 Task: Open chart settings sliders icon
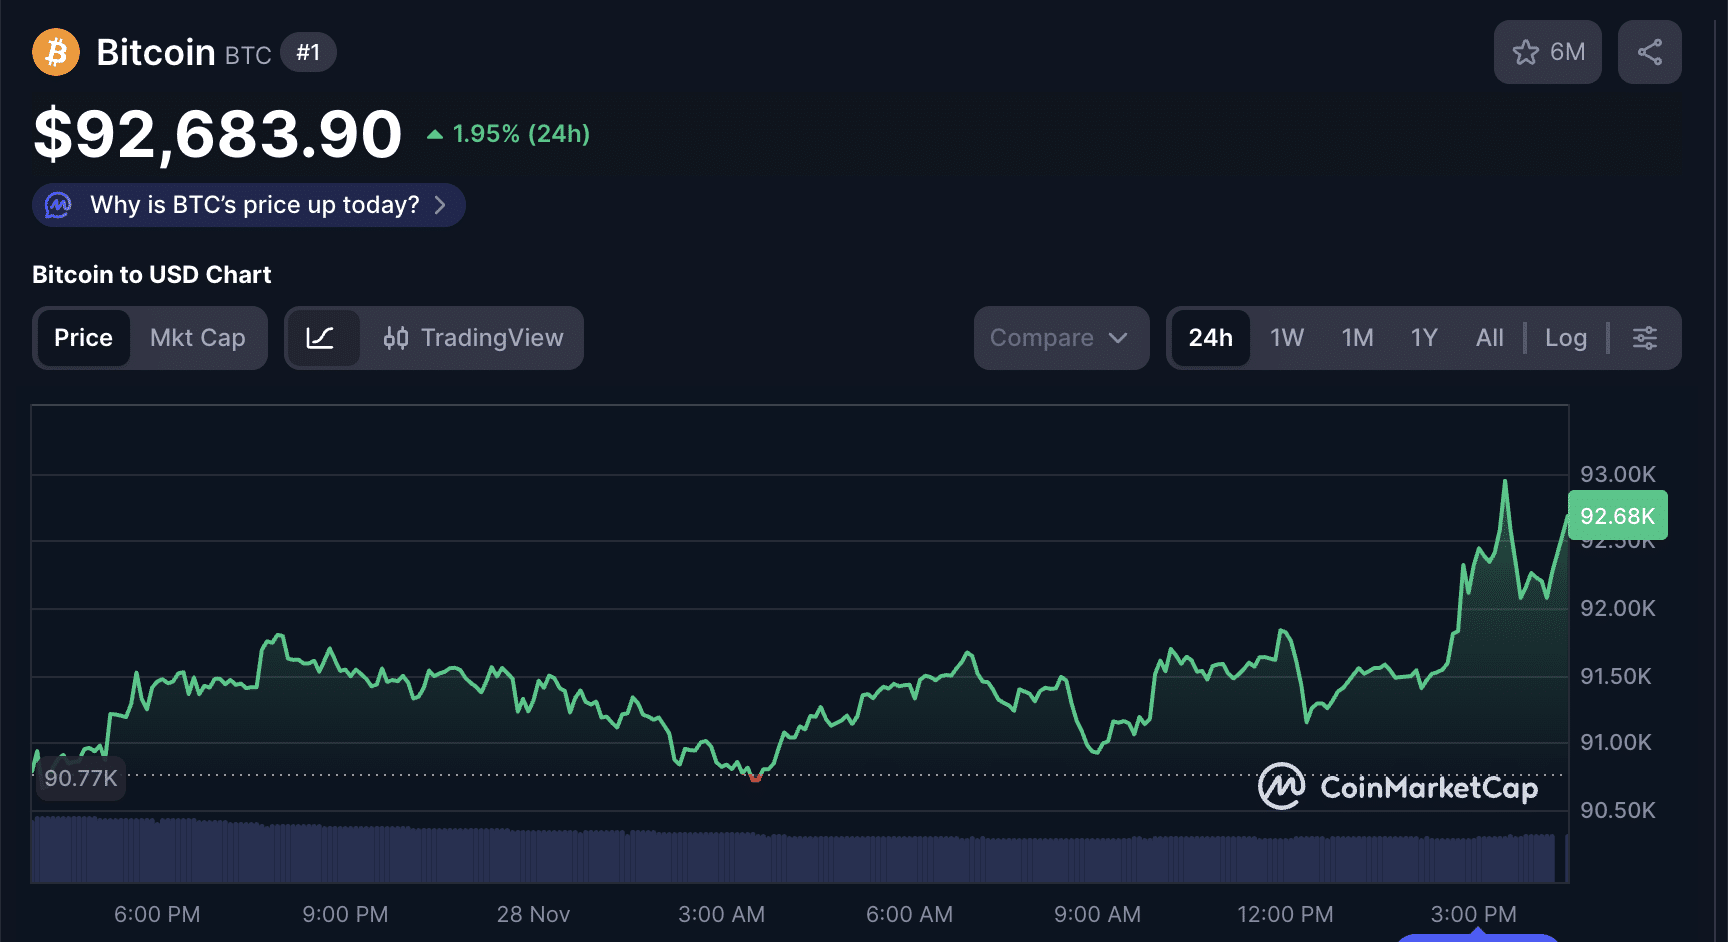tap(1644, 338)
